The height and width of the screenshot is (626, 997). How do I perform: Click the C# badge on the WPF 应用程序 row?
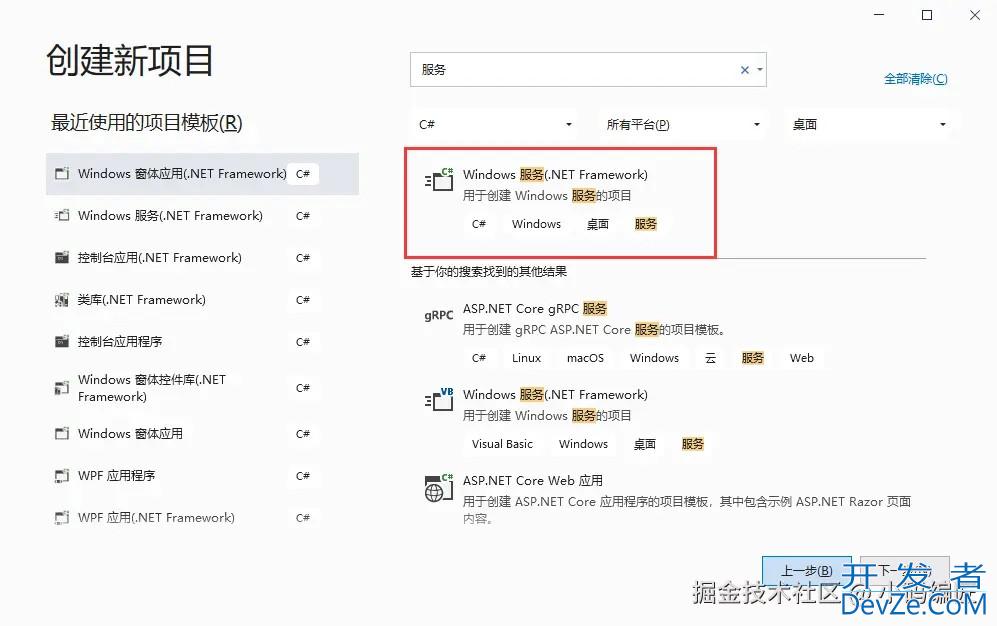point(303,475)
